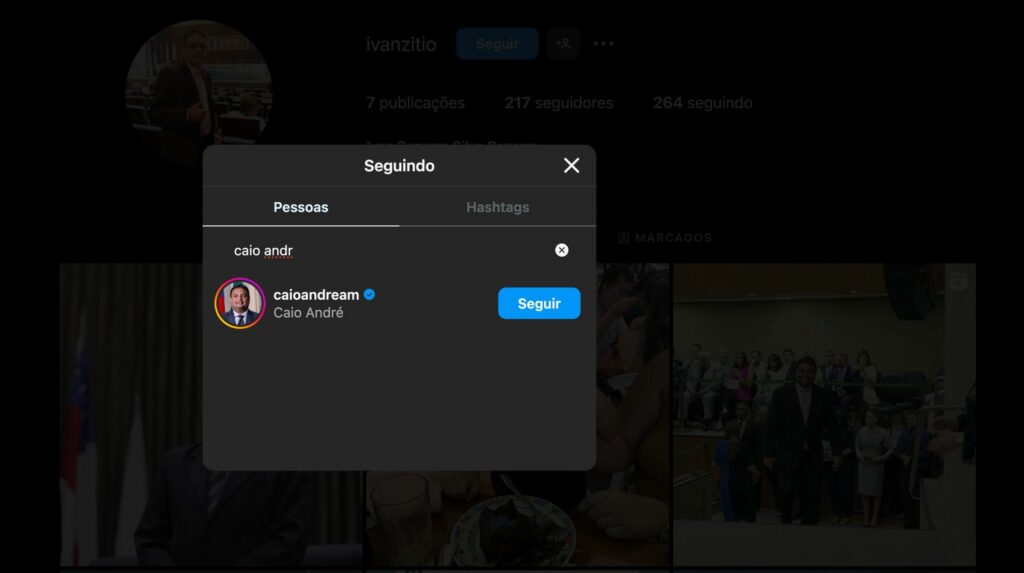
Task: Follow caioandream with the Seguir button
Action: click(x=538, y=303)
